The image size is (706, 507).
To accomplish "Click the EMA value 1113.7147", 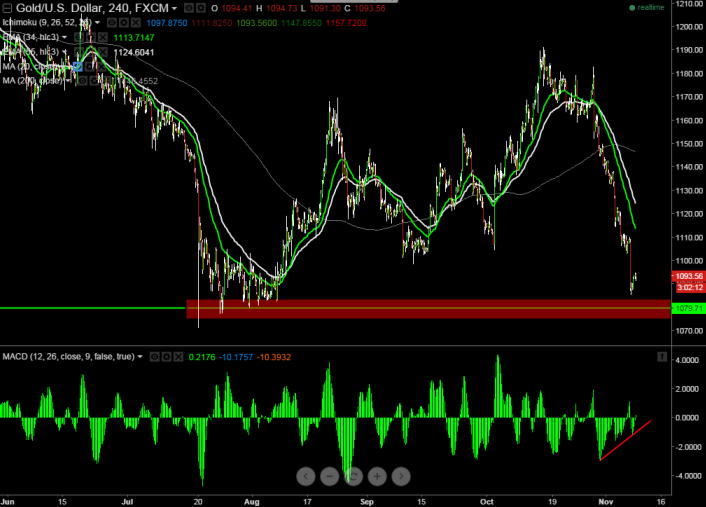I will point(134,38).
